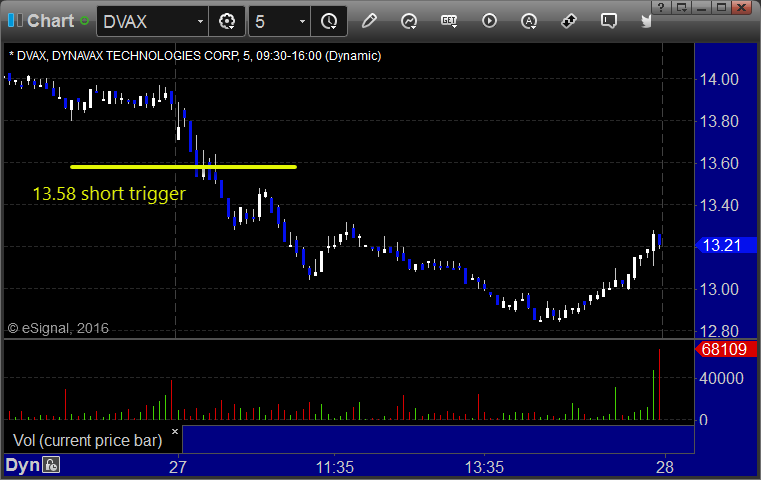Image resolution: width=761 pixels, height=480 pixels.
Task: Expand the symbol dropdown arrow
Action: (x=200, y=21)
